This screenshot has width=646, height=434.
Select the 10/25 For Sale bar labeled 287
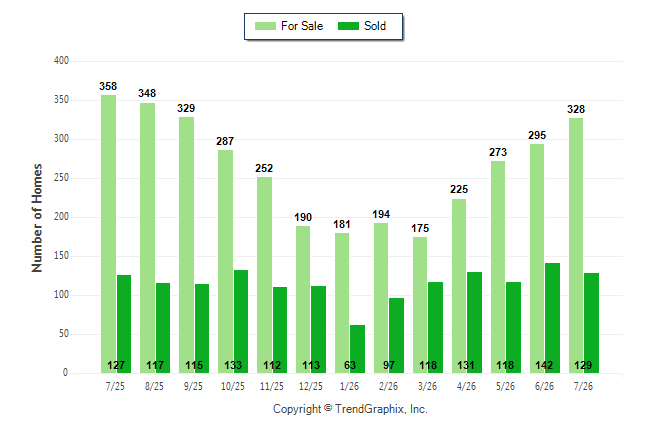click(x=225, y=261)
